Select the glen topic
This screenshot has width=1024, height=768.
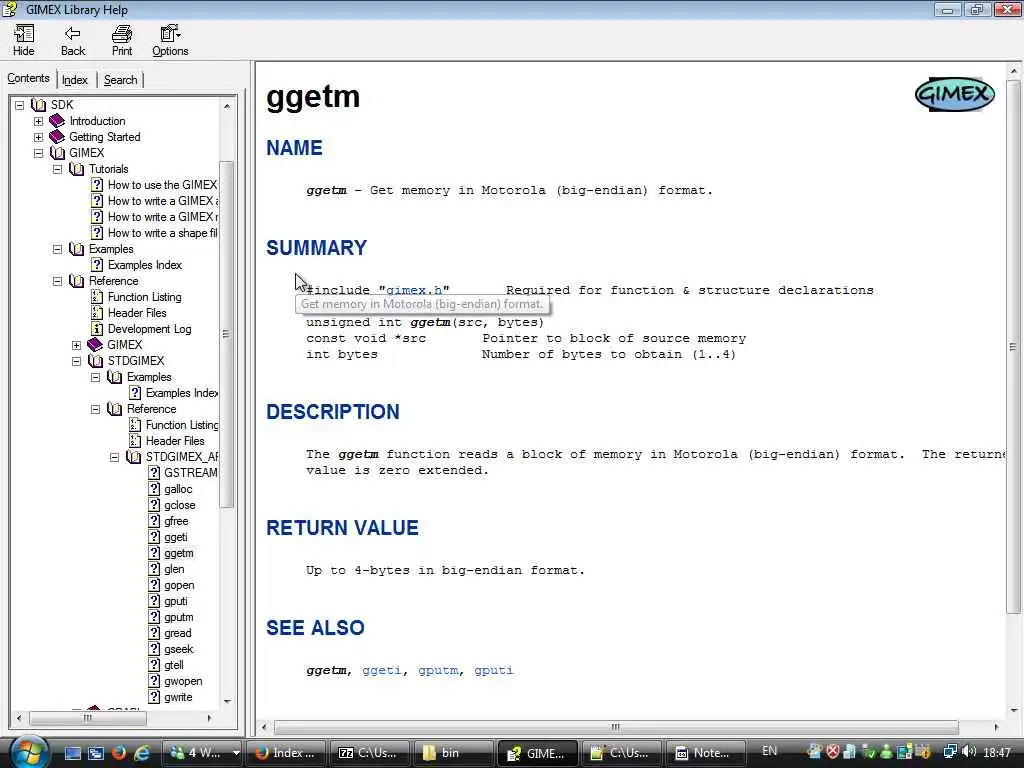(x=174, y=569)
